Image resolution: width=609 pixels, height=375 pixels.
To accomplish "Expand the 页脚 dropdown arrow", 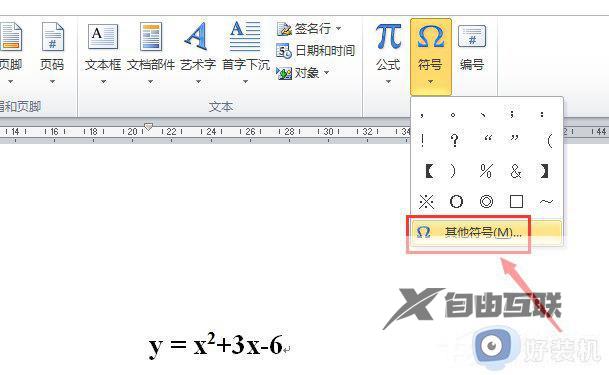I will tap(10, 82).
